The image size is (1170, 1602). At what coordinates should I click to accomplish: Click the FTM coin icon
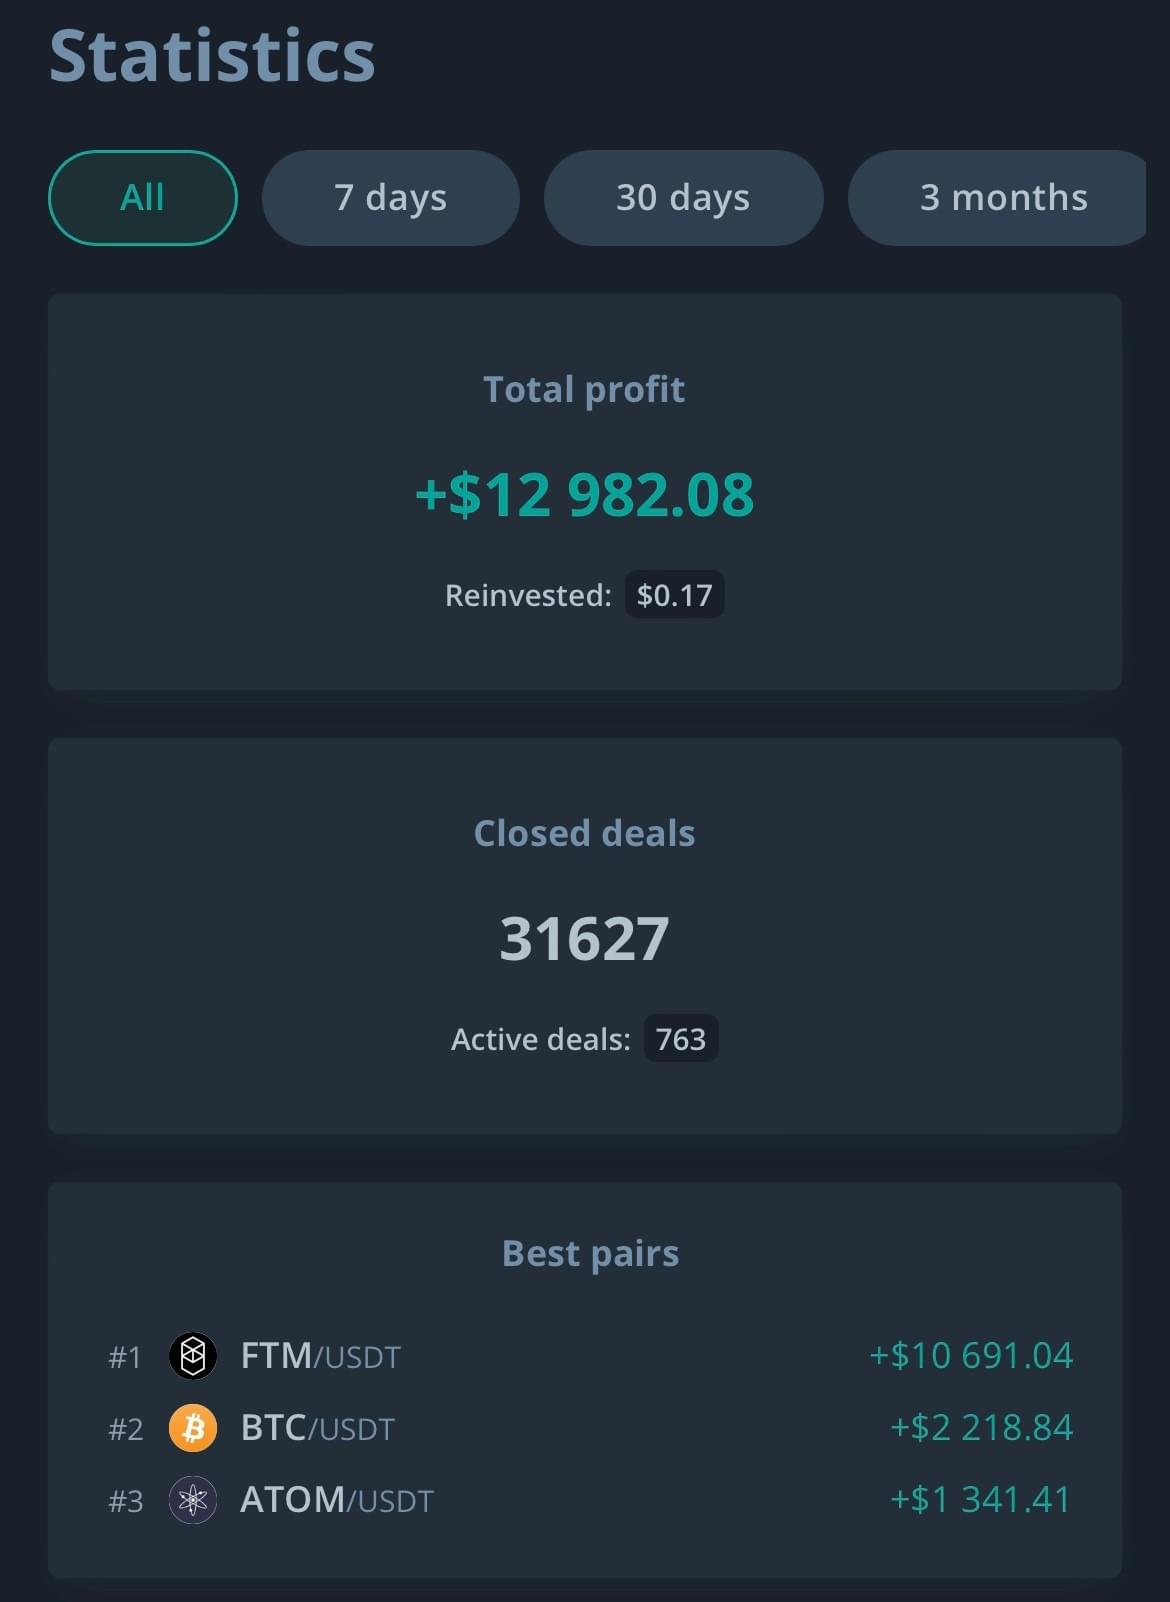(193, 1356)
